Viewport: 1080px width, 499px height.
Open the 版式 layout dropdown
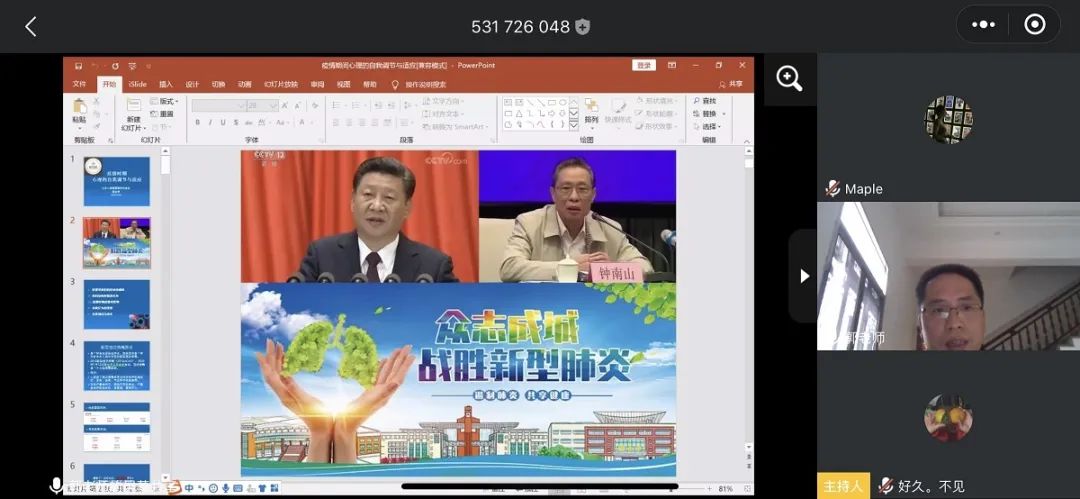[164, 101]
